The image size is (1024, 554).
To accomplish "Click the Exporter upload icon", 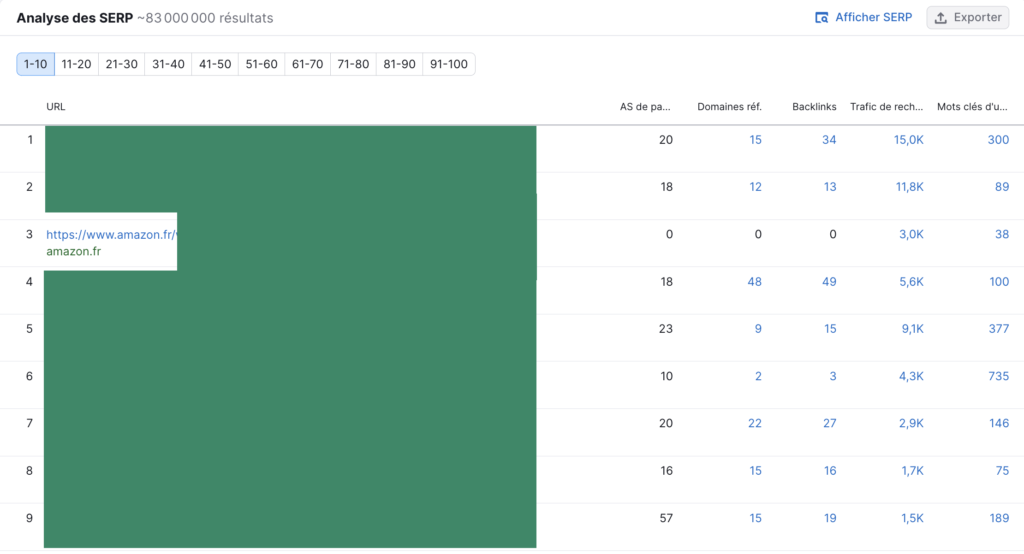I will point(941,18).
